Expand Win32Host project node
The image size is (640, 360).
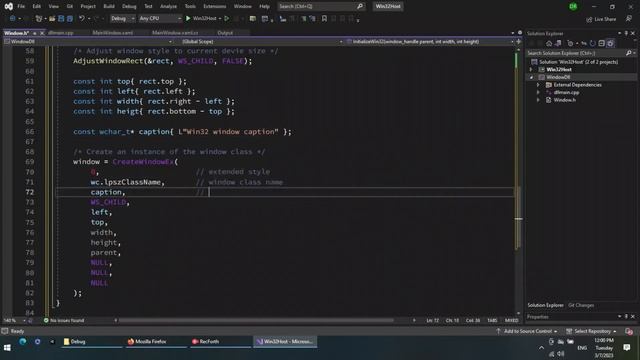click(531, 69)
